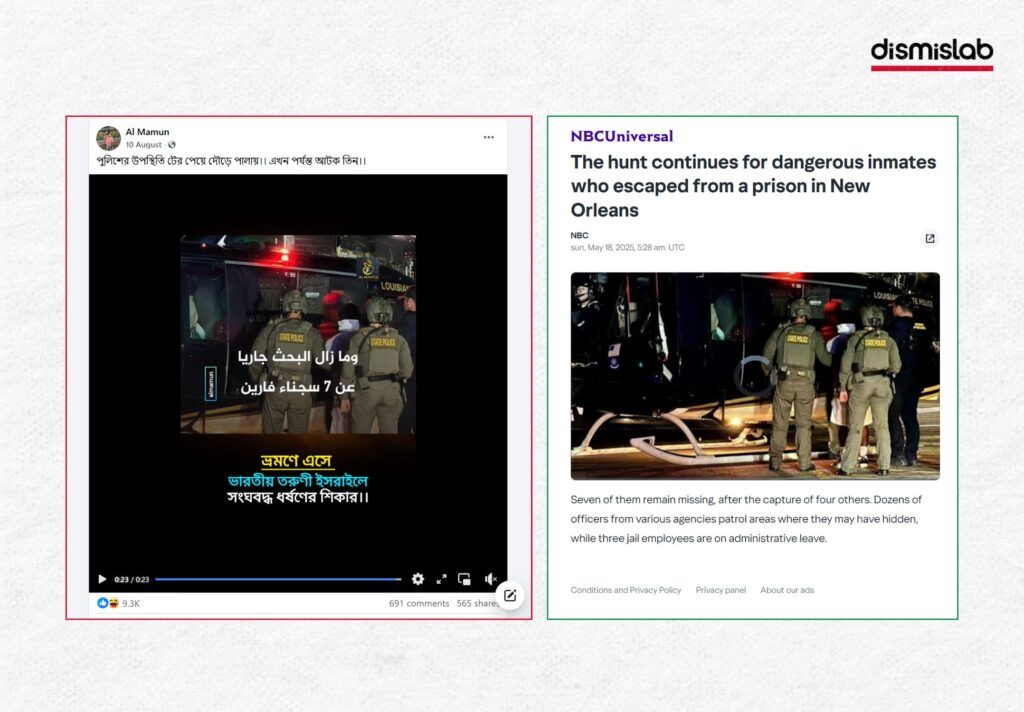
Task: Play the Facebook video
Action: pyautogui.click(x=102, y=579)
